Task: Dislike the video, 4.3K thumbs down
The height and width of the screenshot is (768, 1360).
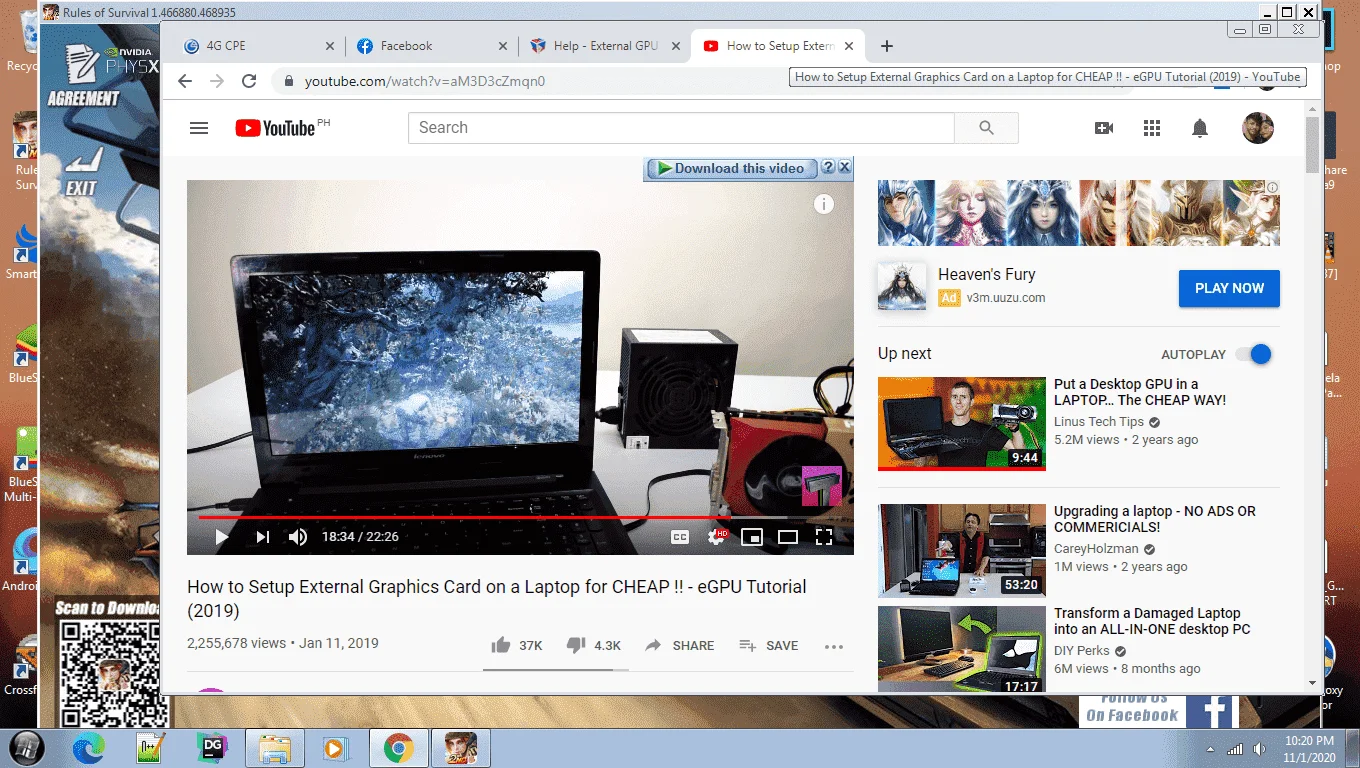Action: click(x=594, y=646)
